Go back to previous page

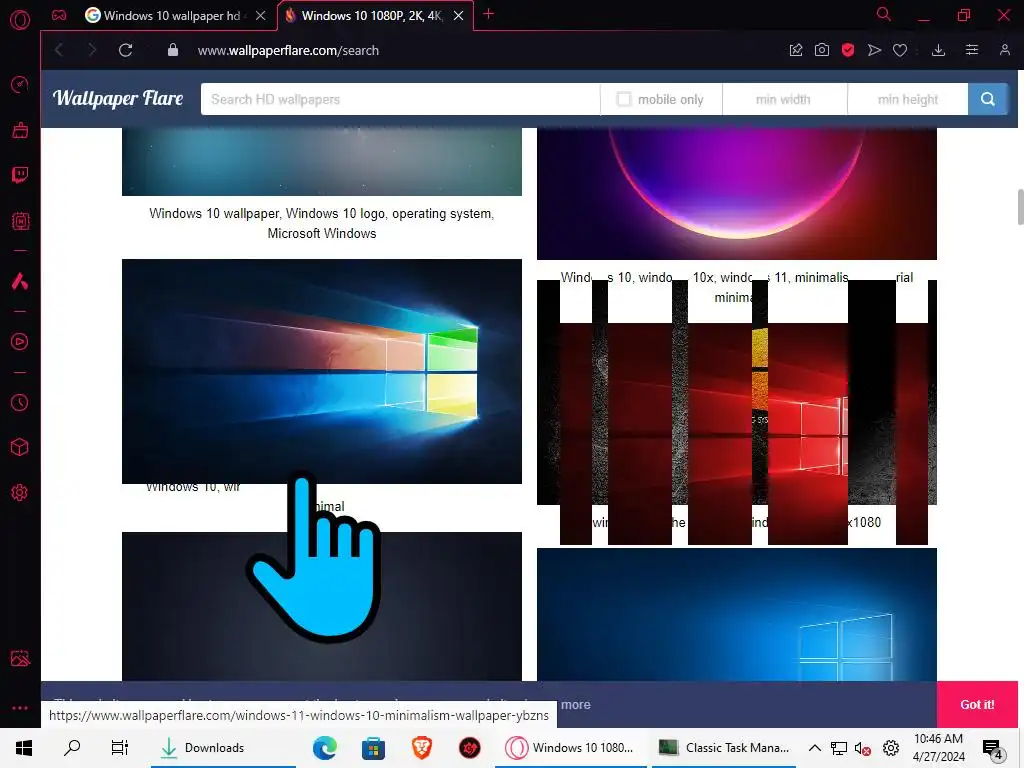(x=59, y=50)
